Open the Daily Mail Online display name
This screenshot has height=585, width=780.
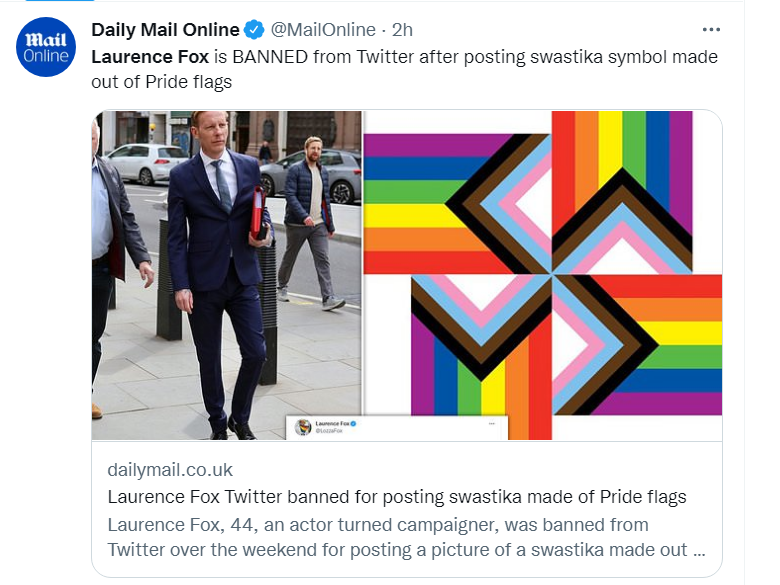(165, 30)
